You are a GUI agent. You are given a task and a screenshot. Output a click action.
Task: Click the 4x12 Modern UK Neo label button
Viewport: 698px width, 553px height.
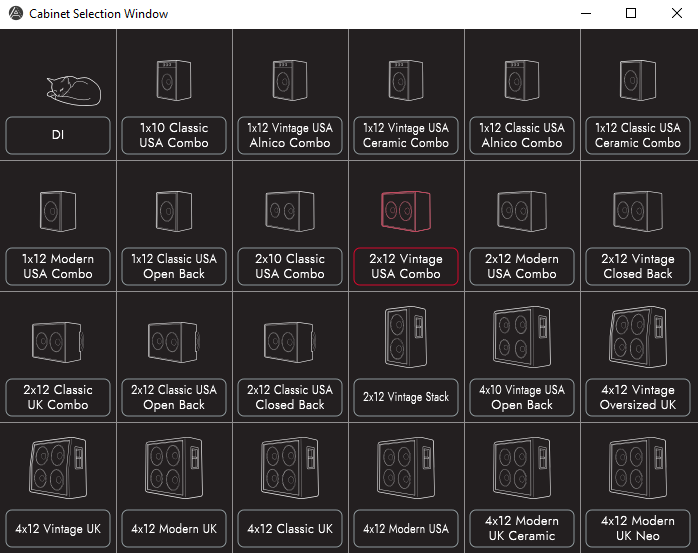(638, 528)
